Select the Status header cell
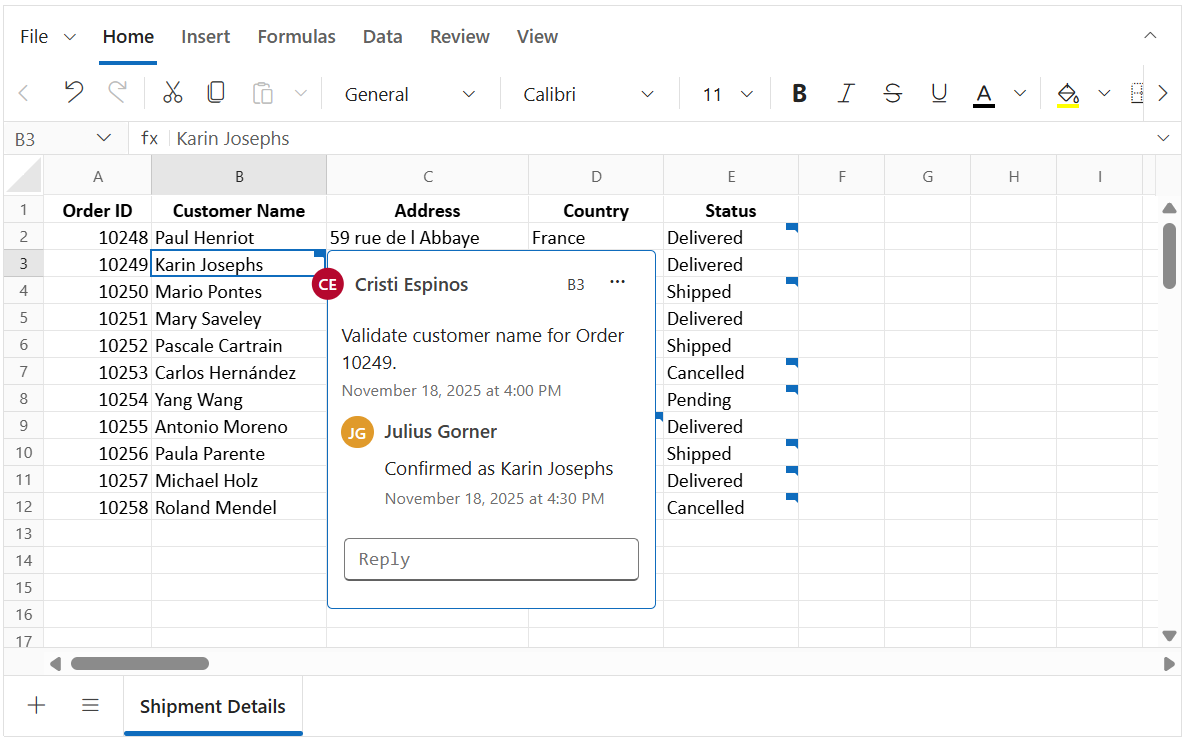This screenshot has height=739, width=1186. (x=731, y=210)
